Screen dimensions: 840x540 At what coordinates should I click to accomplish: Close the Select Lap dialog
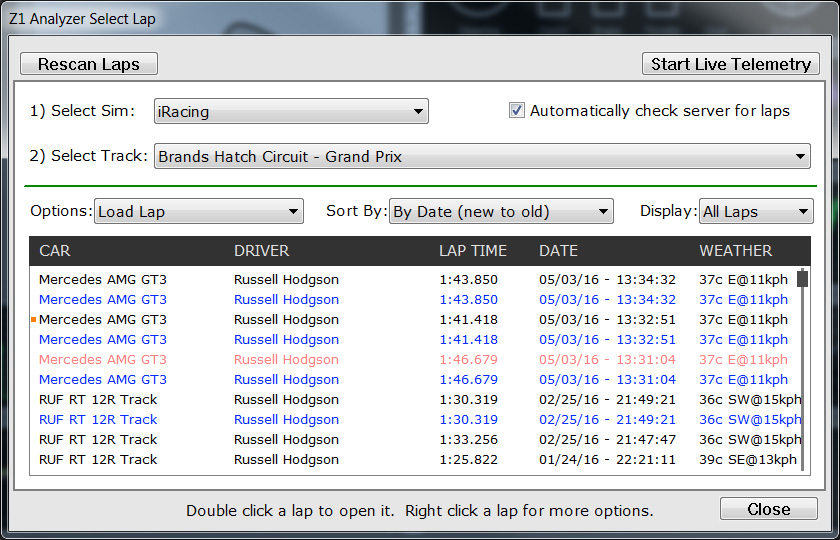pyautogui.click(x=769, y=509)
